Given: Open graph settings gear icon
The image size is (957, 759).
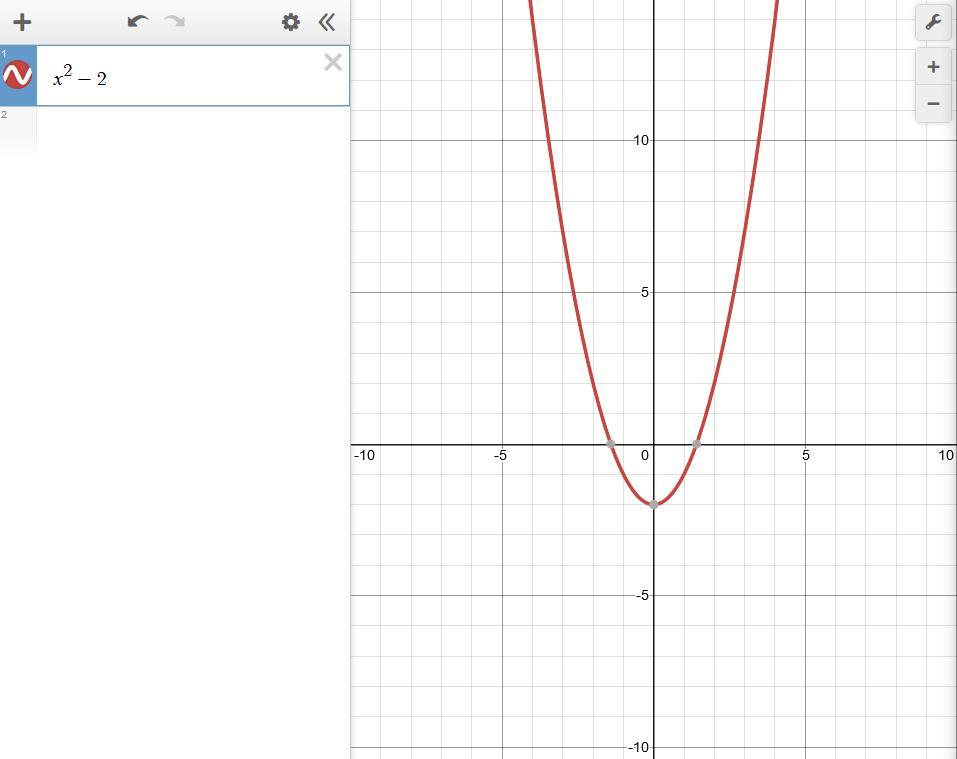Looking at the screenshot, I should click(x=291, y=23).
